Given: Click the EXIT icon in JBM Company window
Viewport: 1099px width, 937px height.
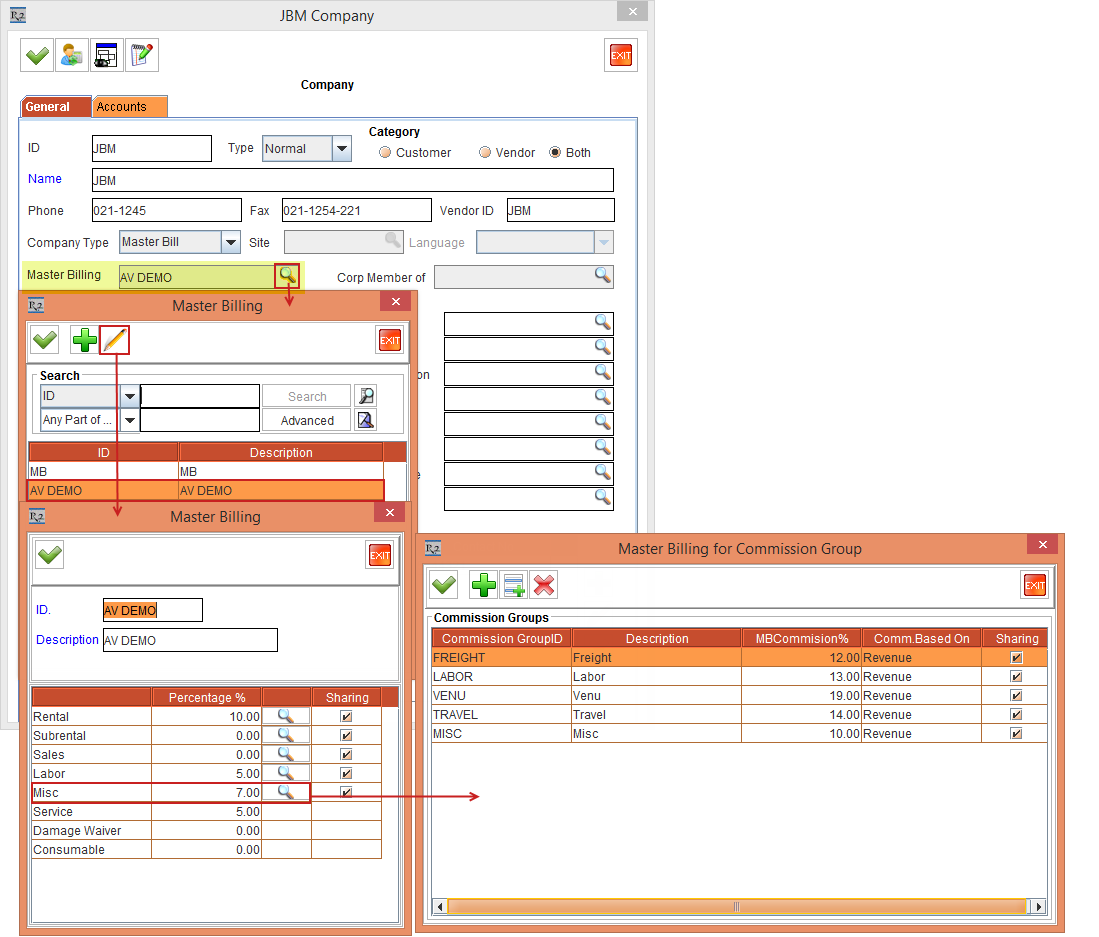Looking at the screenshot, I should pos(621,56).
